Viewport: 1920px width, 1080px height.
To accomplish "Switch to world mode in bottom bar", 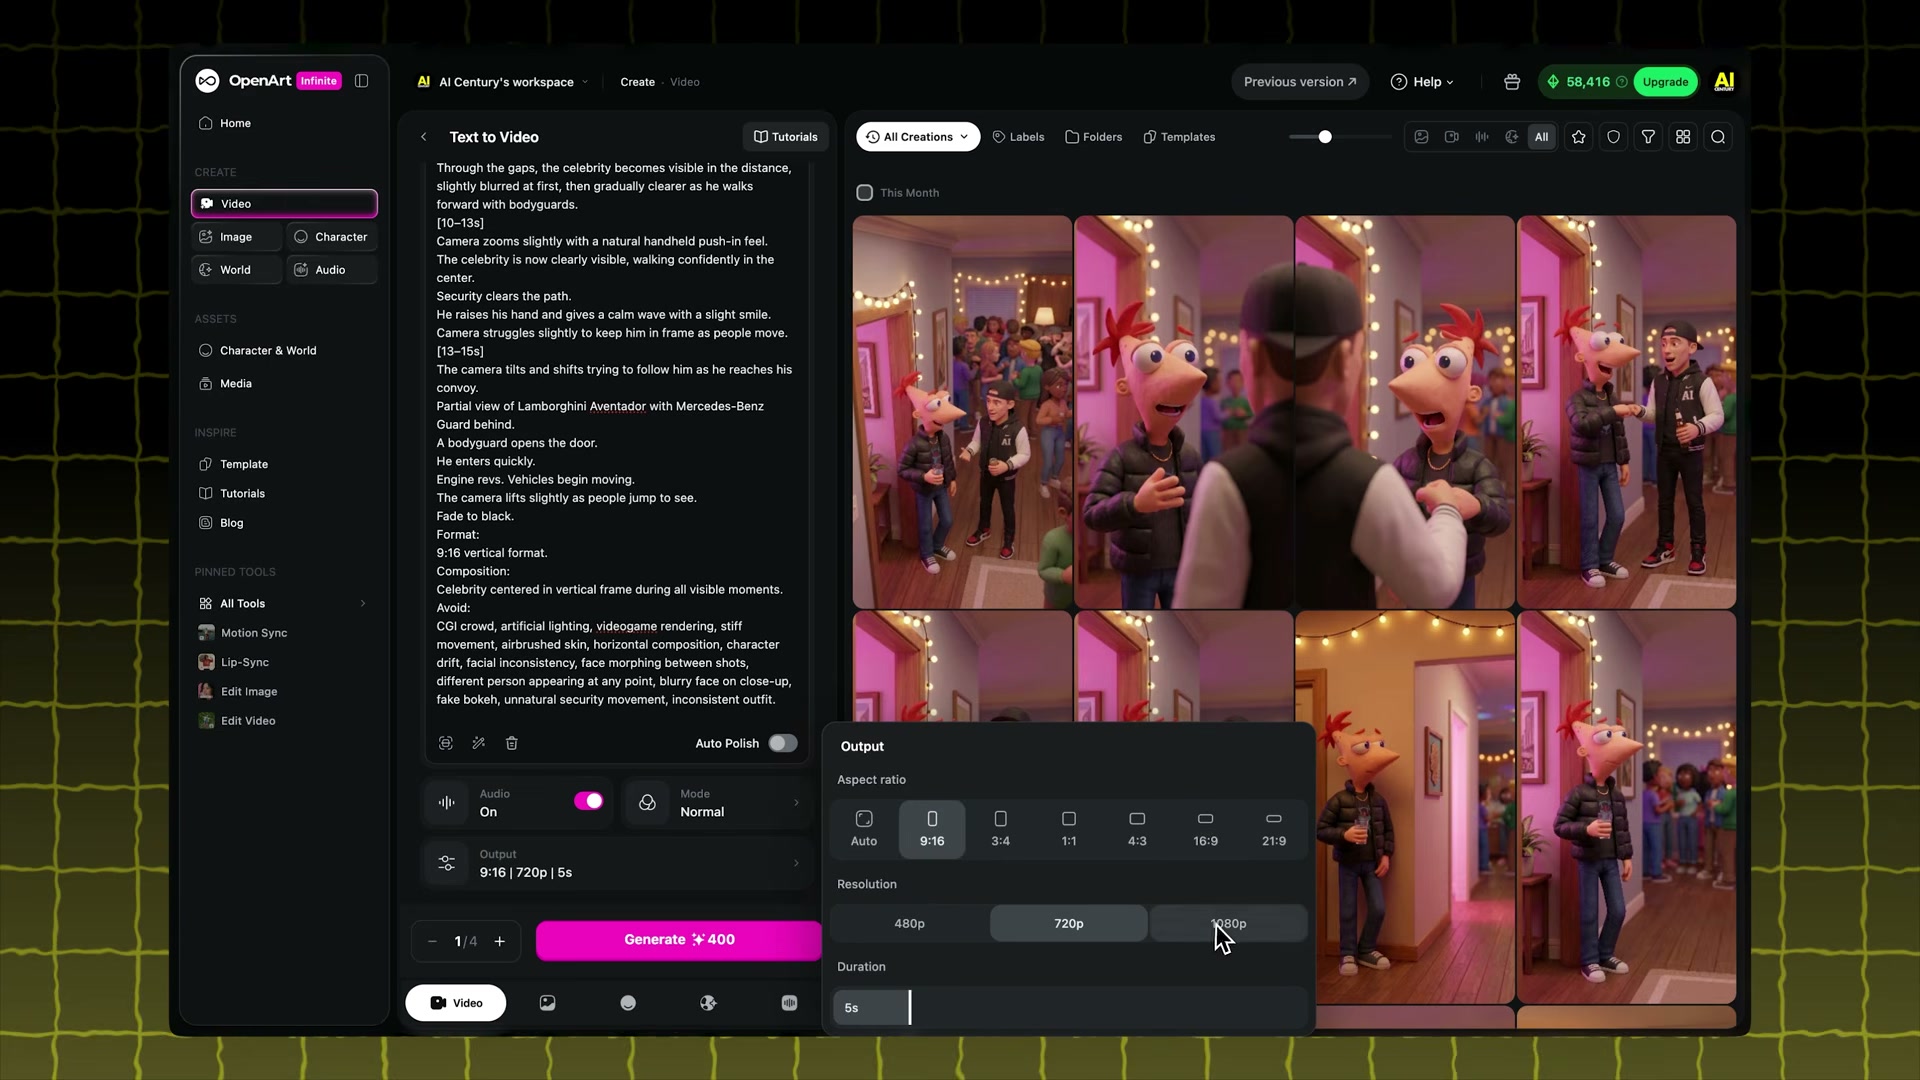I will [708, 1003].
